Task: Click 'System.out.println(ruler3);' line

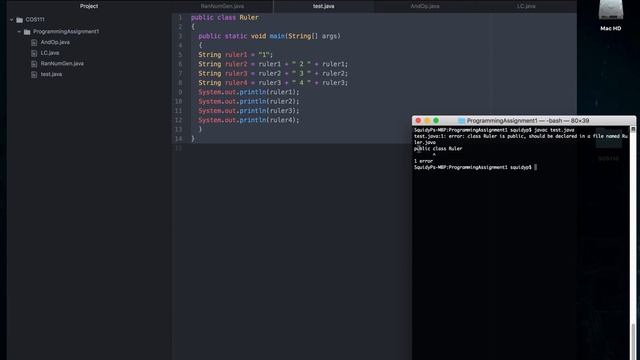Action: (249, 111)
